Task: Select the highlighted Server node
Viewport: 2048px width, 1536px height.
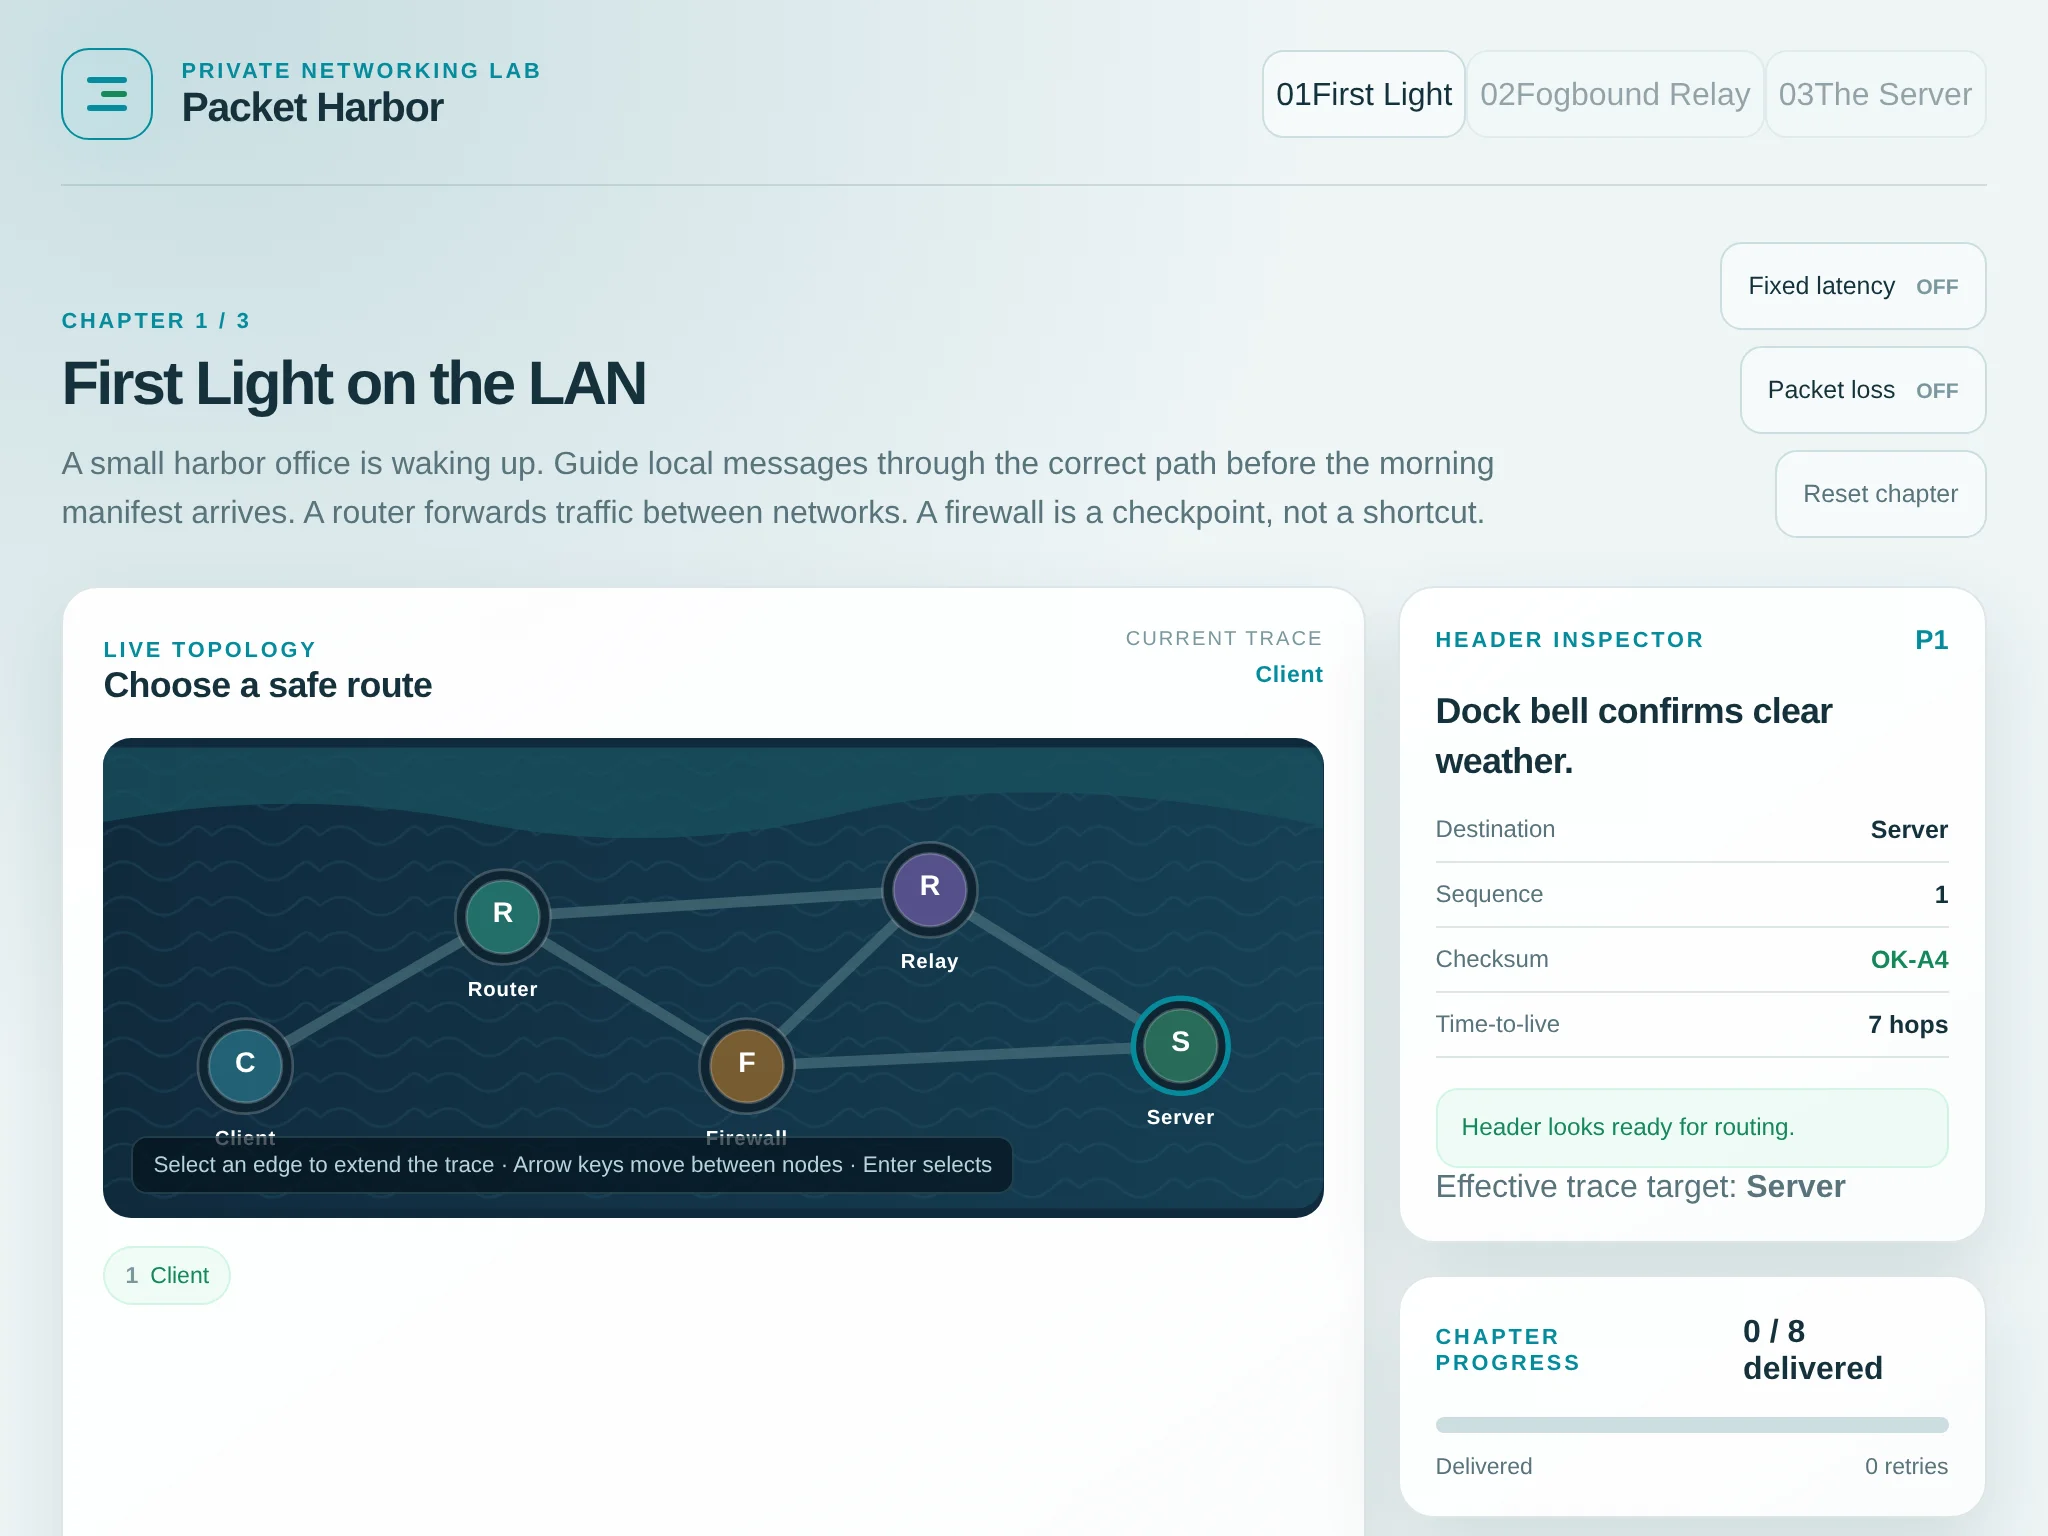Action: [x=1181, y=1043]
